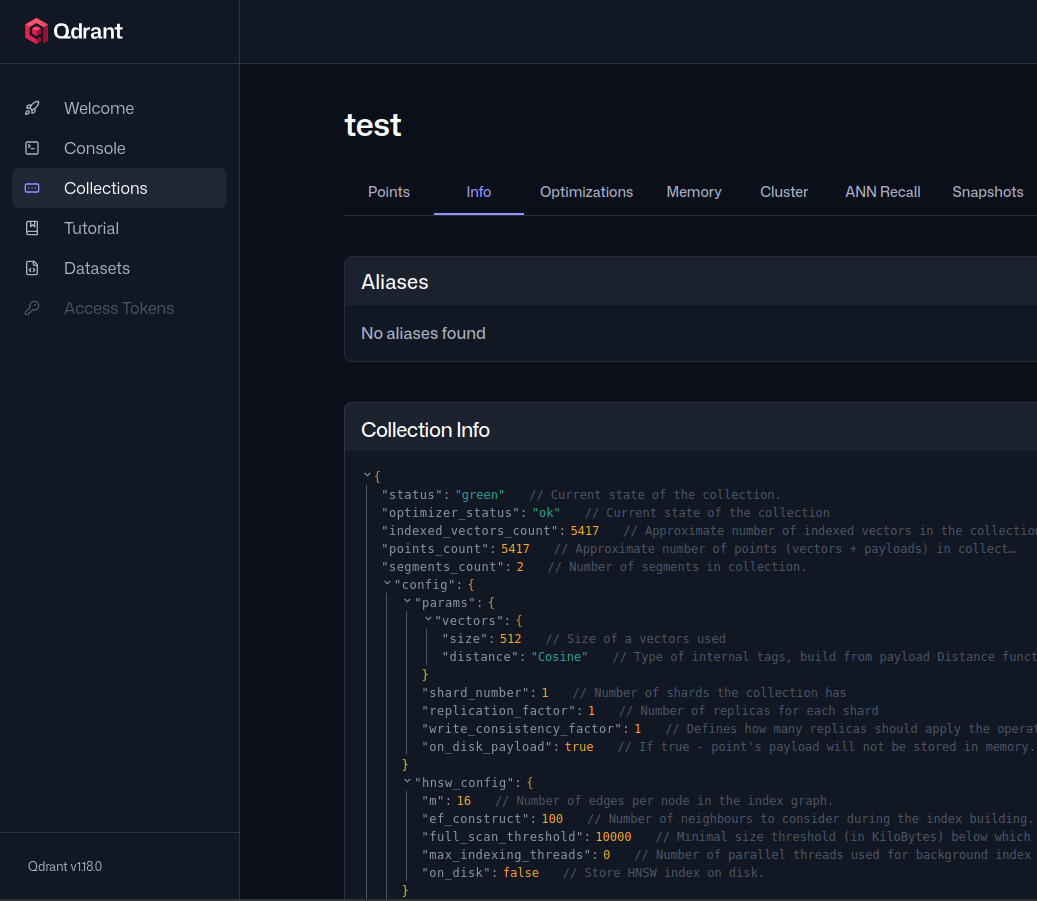The width and height of the screenshot is (1037, 901).
Task: Collapse the root JSON object chevron
Action: pos(367,475)
